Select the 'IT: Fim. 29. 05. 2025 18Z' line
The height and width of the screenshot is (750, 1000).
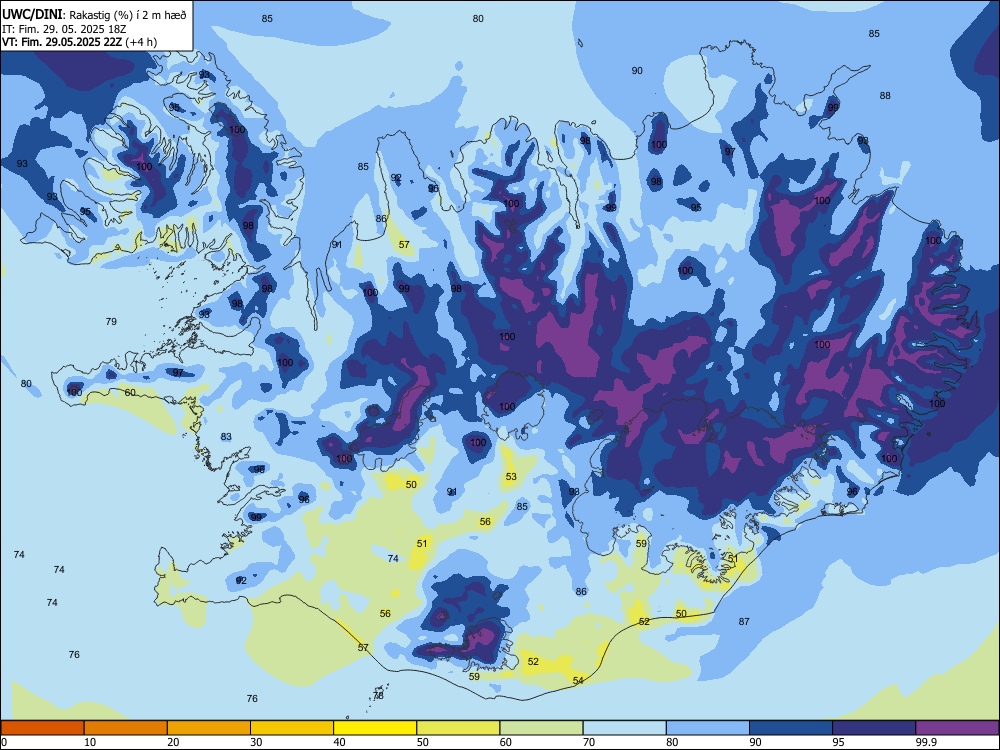pos(64,29)
